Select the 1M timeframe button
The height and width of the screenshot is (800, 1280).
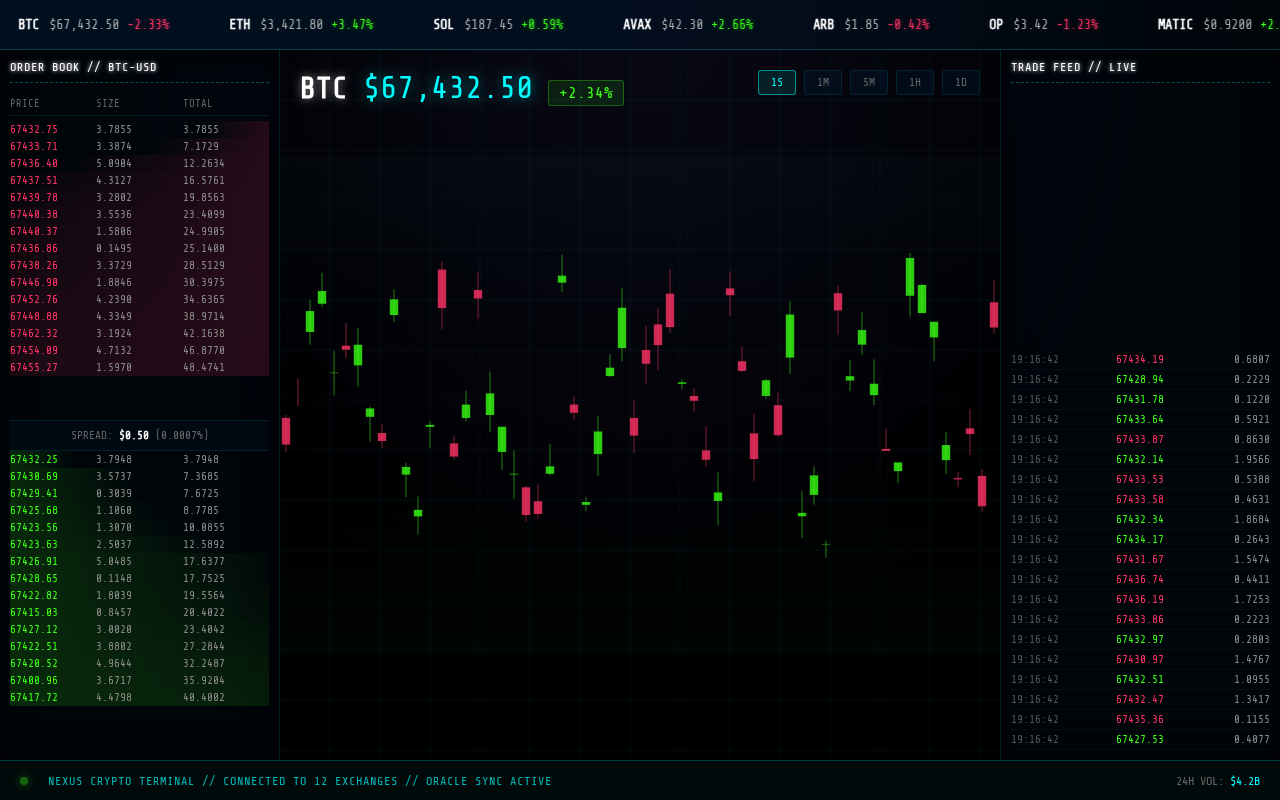(822, 82)
